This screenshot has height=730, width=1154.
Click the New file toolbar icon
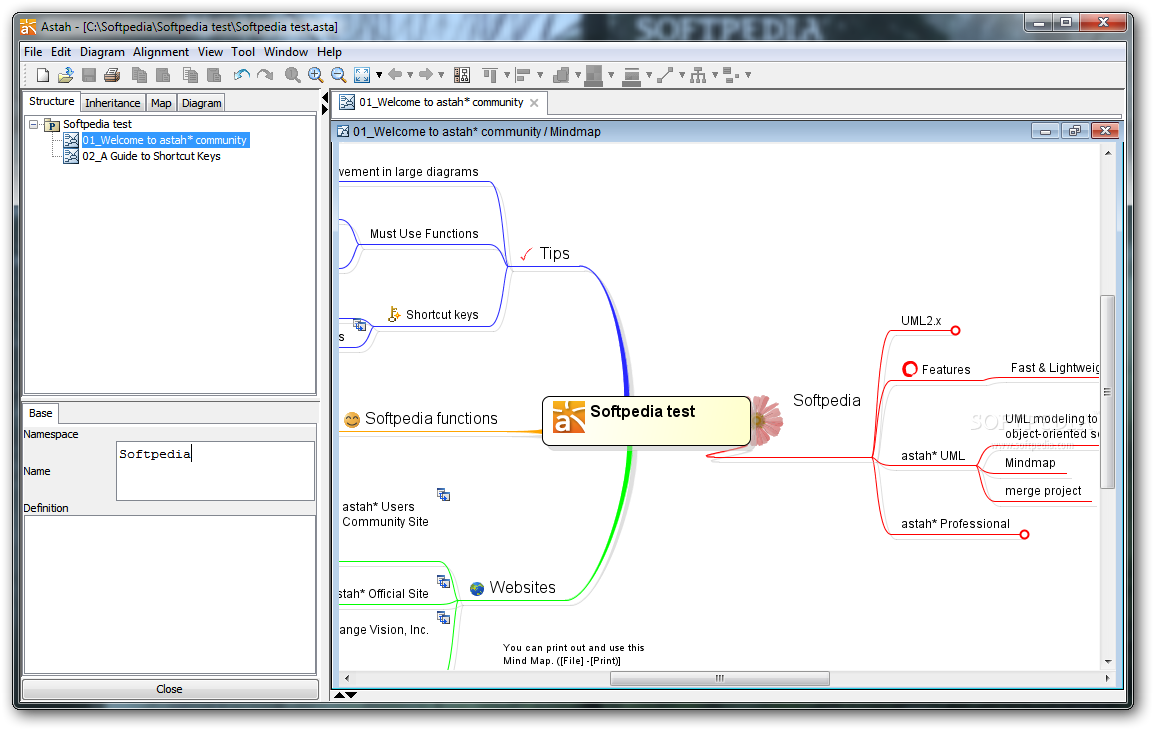43,75
